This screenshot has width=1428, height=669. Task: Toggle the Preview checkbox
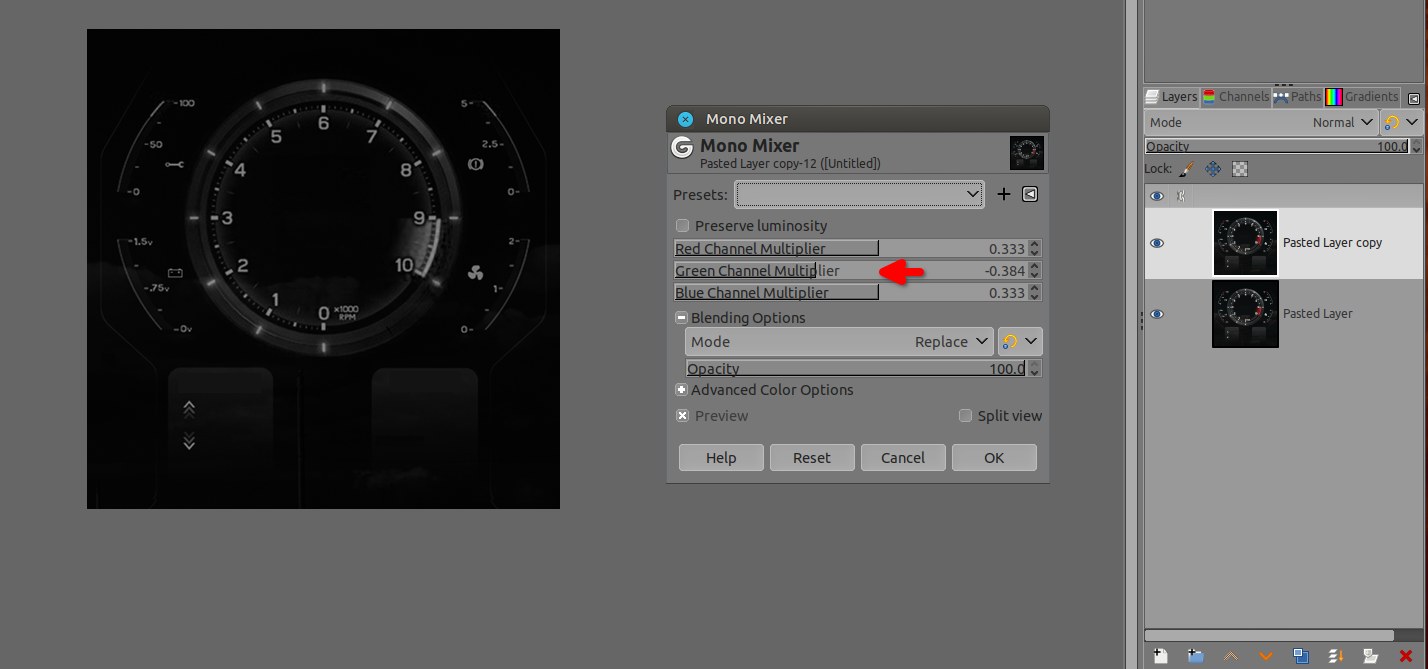point(683,416)
